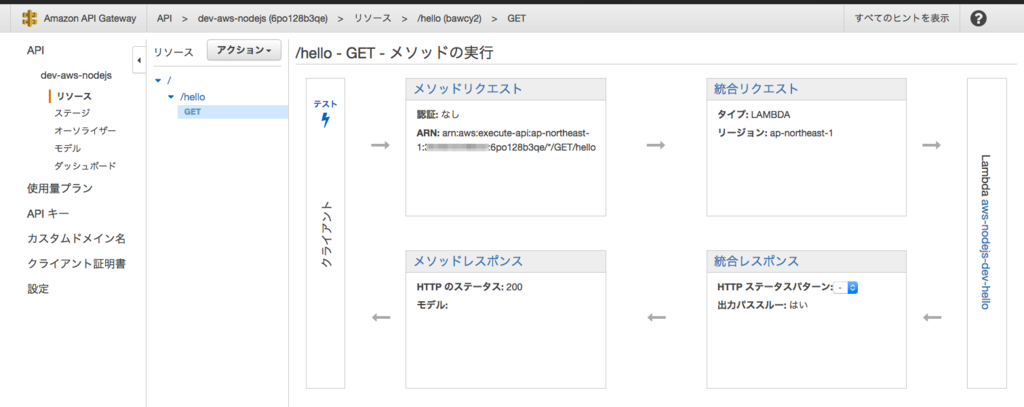This screenshot has width=1024, height=407.
Task: Collapse the left sidebar with arrow handle
Action: point(138,61)
